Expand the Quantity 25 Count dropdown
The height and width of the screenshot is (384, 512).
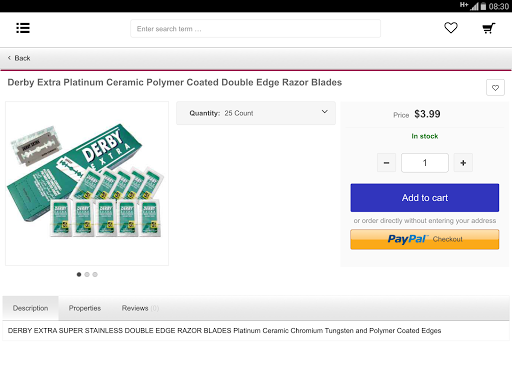[x=256, y=113]
